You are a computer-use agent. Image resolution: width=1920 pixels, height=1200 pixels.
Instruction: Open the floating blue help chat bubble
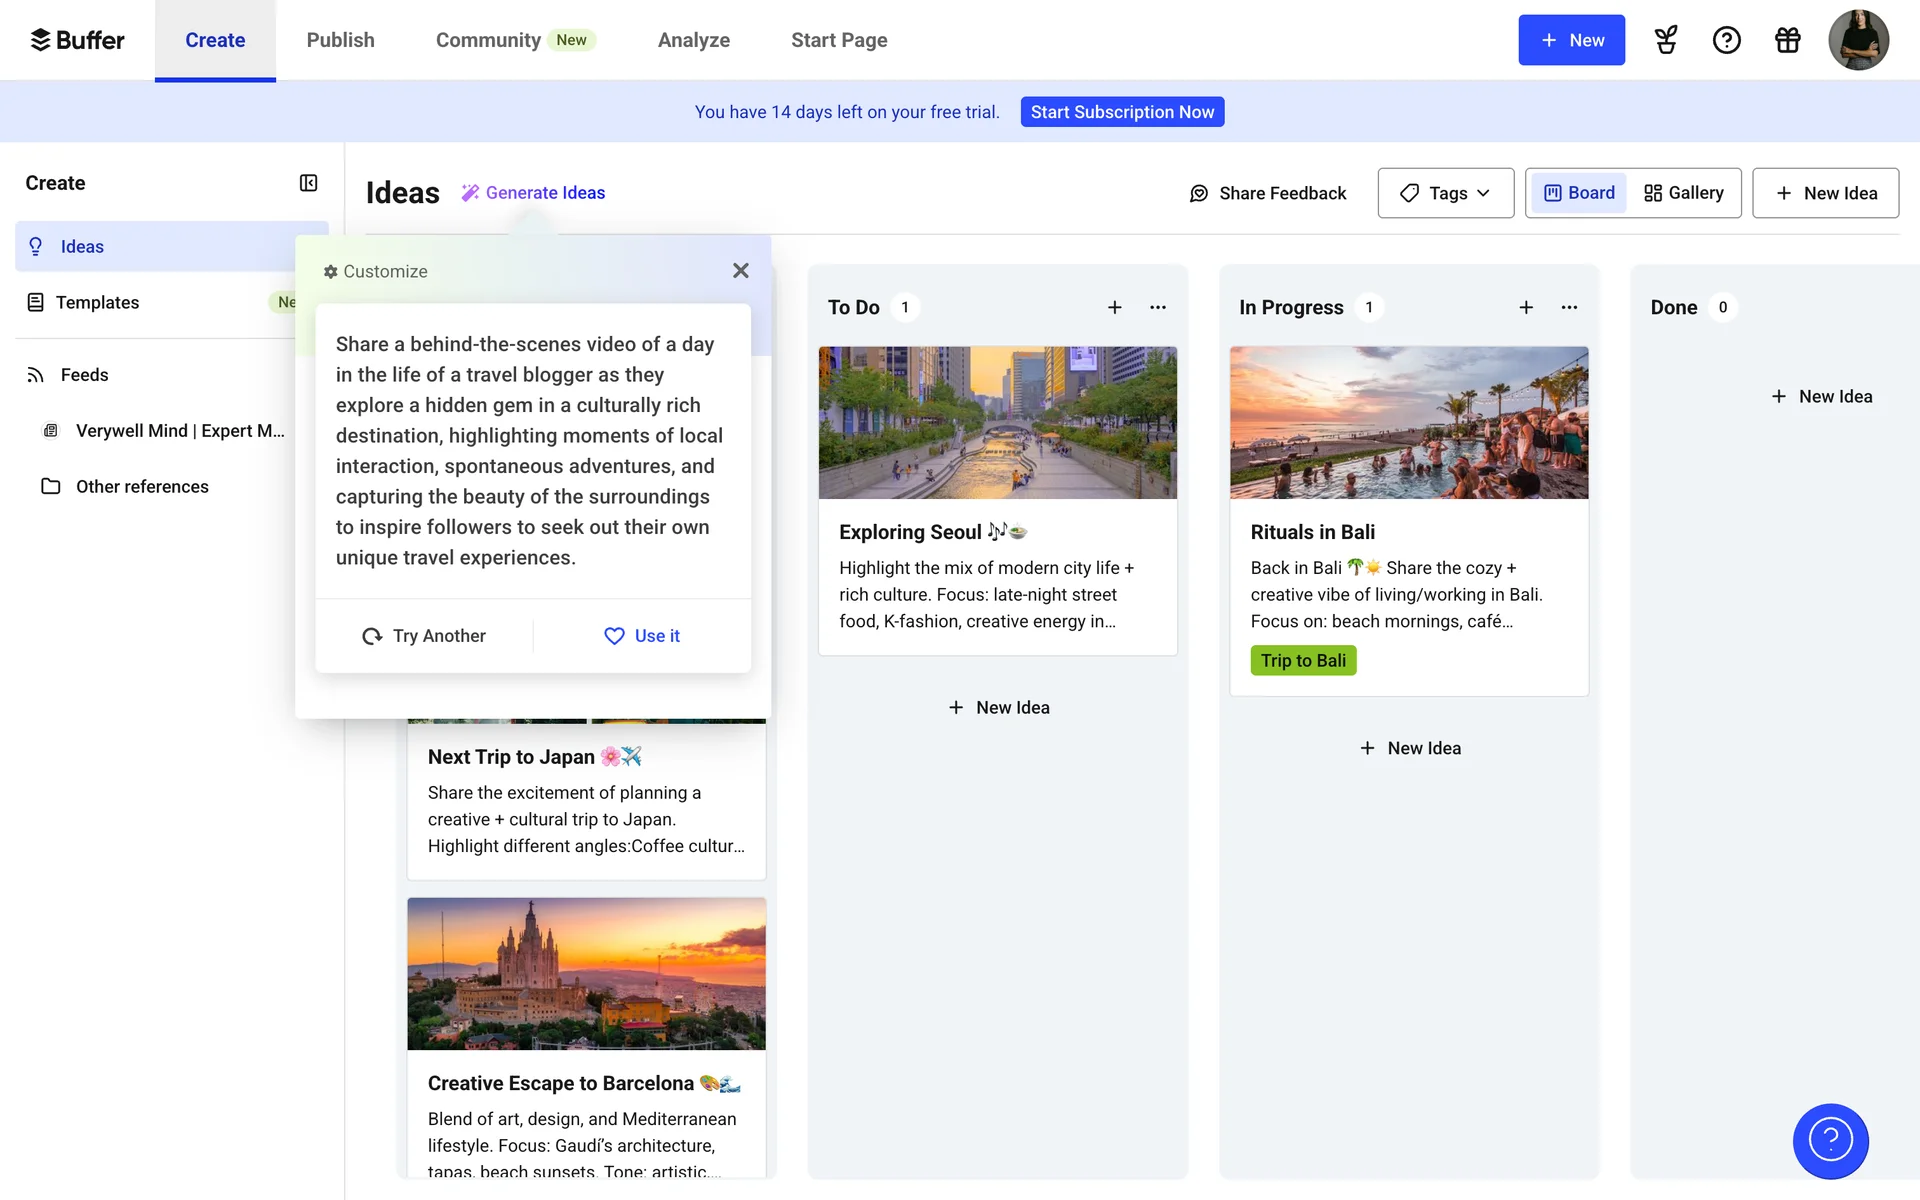[1830, 1140]
